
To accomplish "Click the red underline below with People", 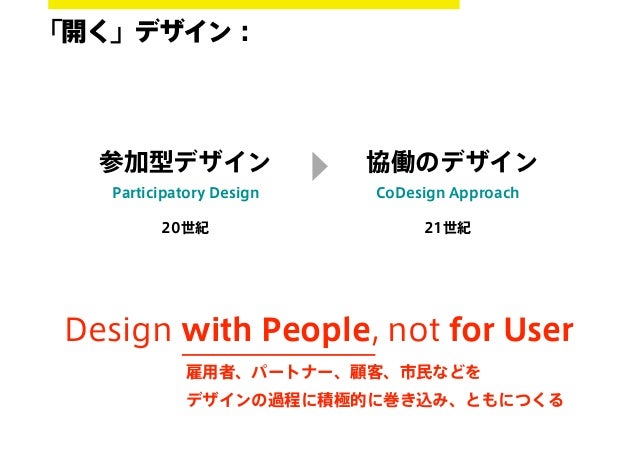I will click(278, 355).
